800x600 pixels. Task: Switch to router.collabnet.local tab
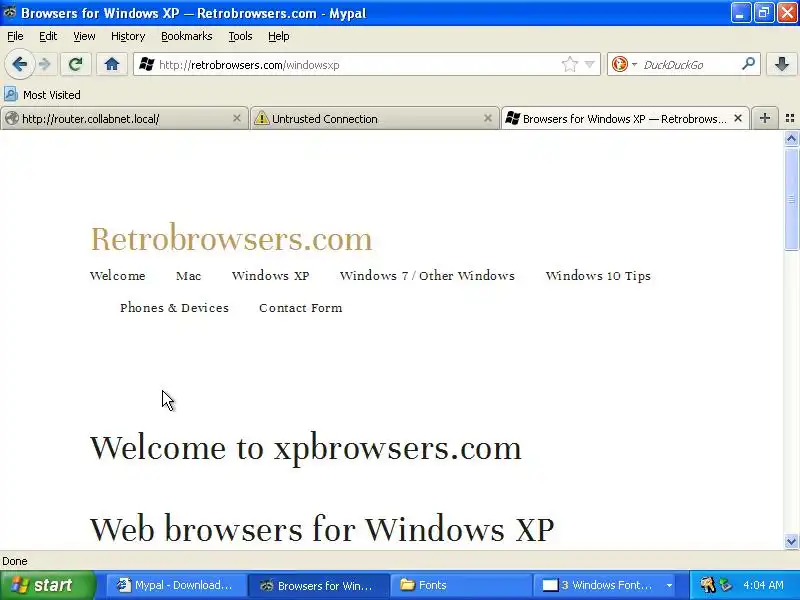point(124,118)
